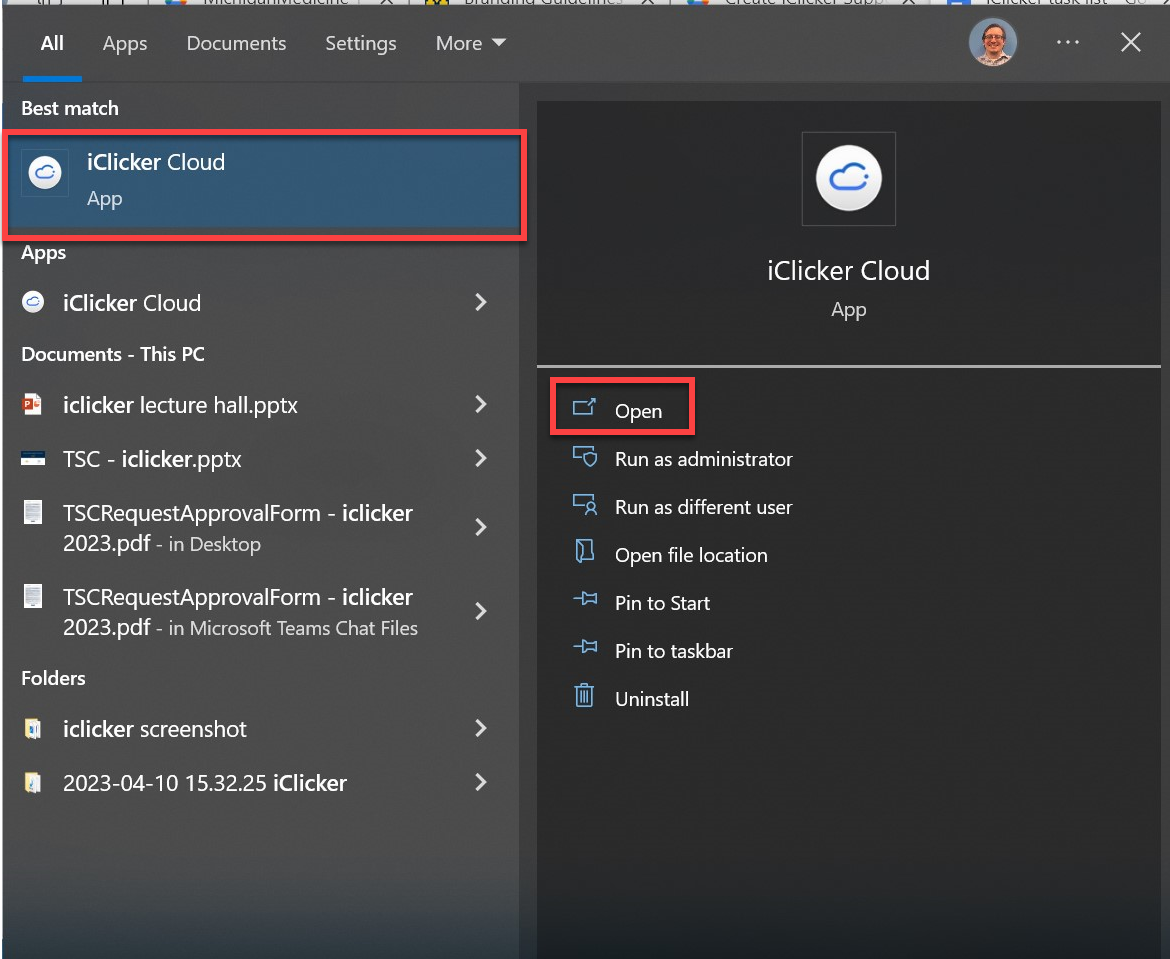Expand details for TSC - iclicker.pptx
The height and width of the screenshot is (959, 1170).
point(481,459)
